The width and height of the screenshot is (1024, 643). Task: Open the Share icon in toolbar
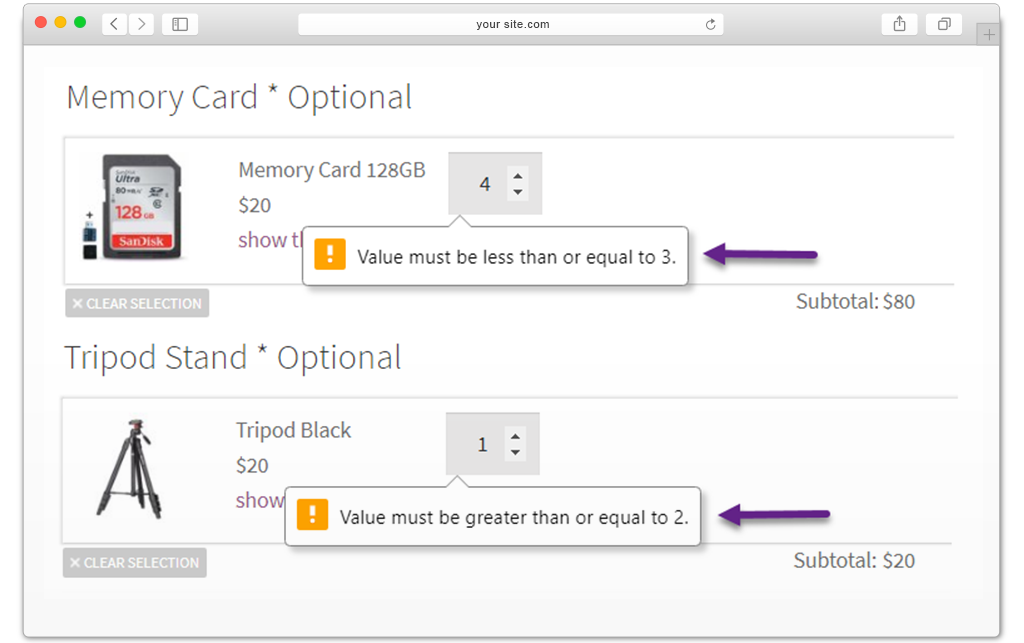(x=899, y=24)
